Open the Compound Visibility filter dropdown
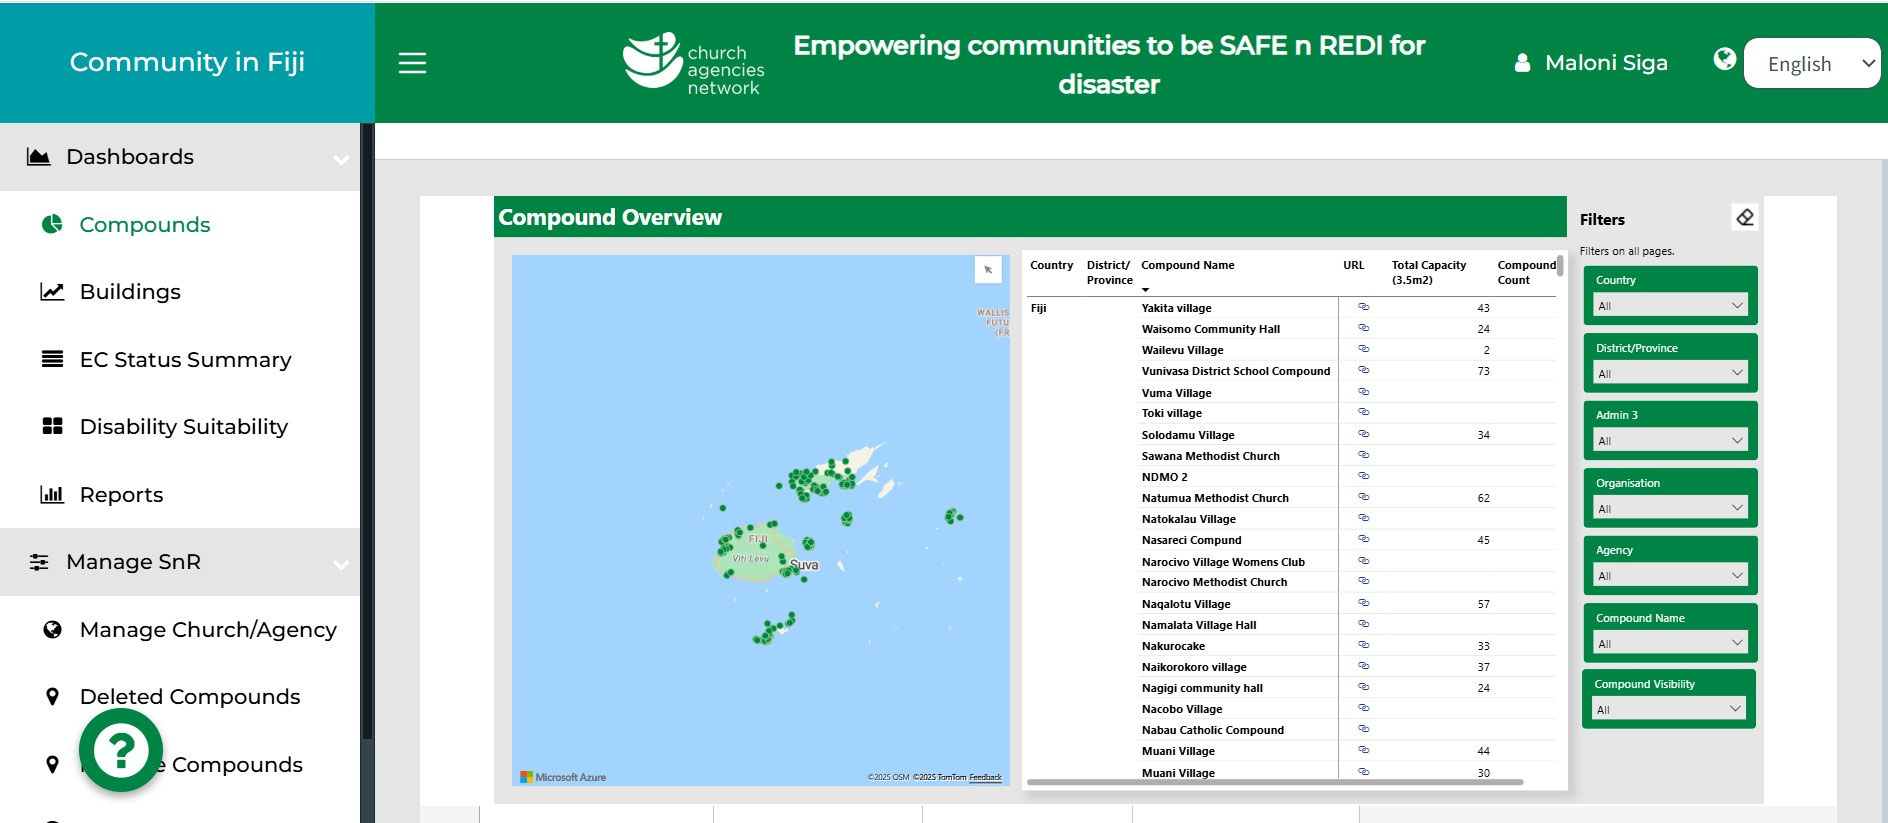The width and height of the screenshot is (1888, 823). pyautogui.click(x=1669, y=709)
